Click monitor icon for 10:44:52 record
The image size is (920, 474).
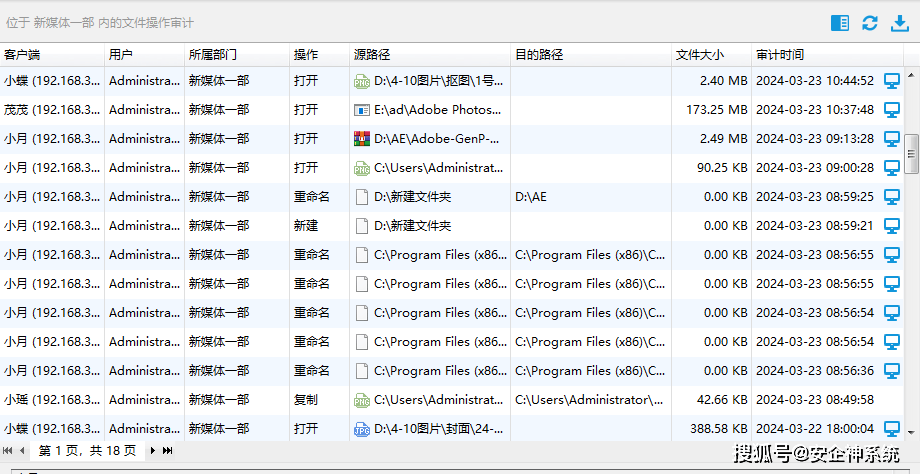[892, 81]
